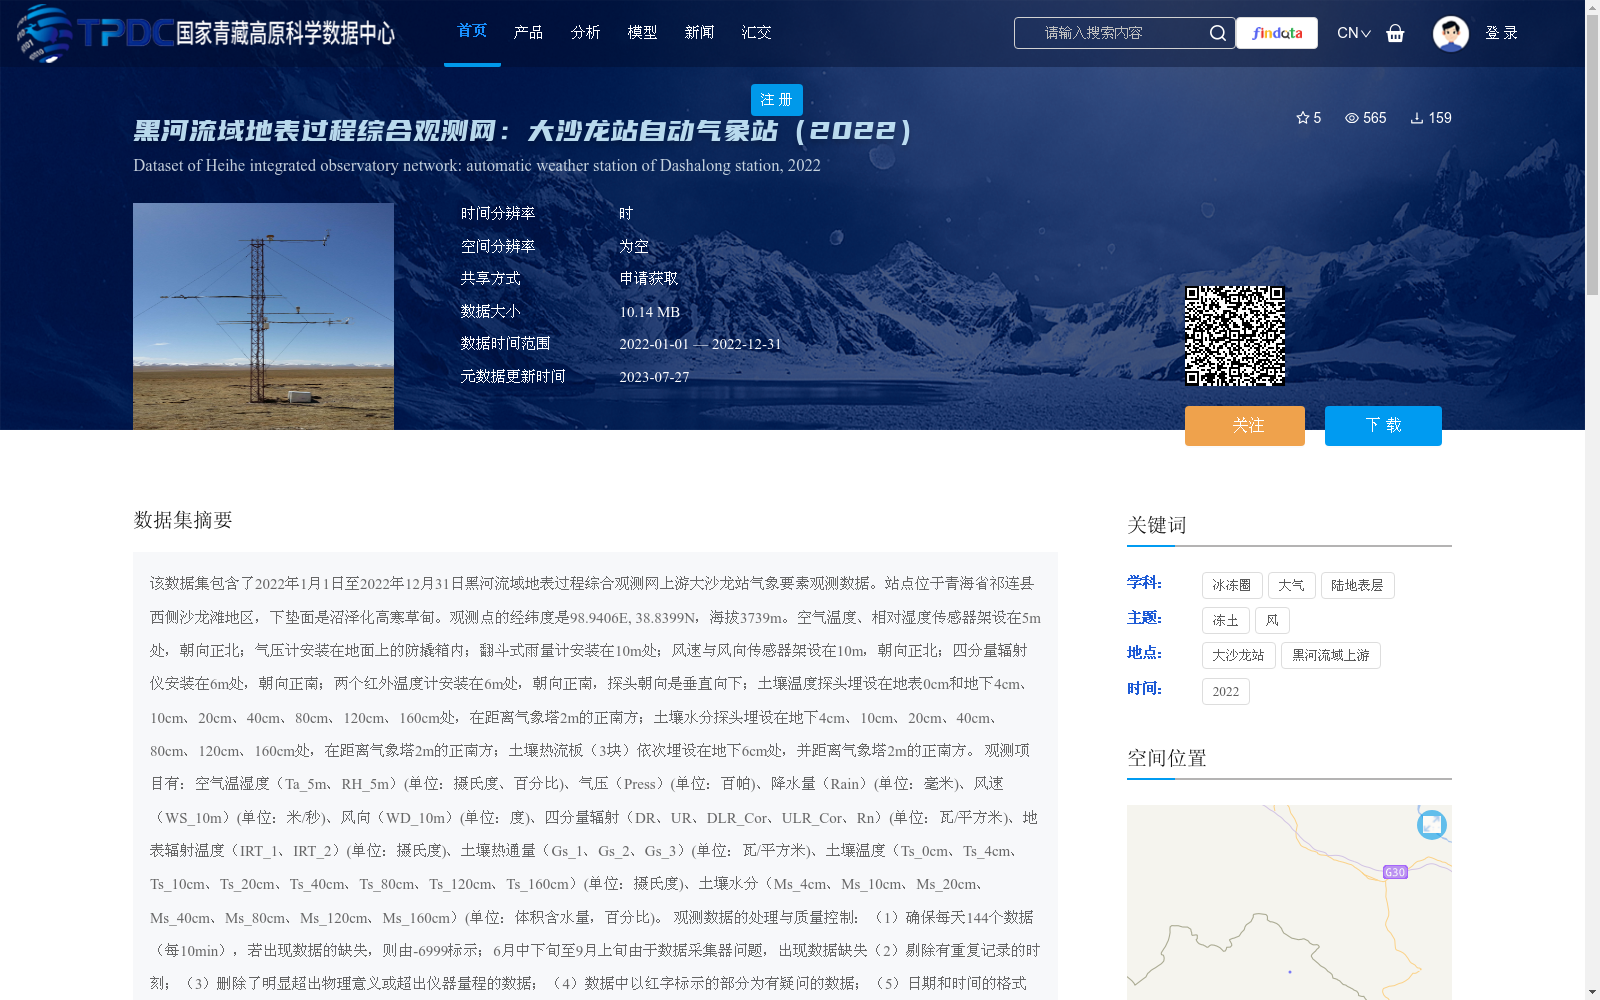Click the 注册 button
The height and width of the screenshot is (1000, 1600).
point(776,100)
